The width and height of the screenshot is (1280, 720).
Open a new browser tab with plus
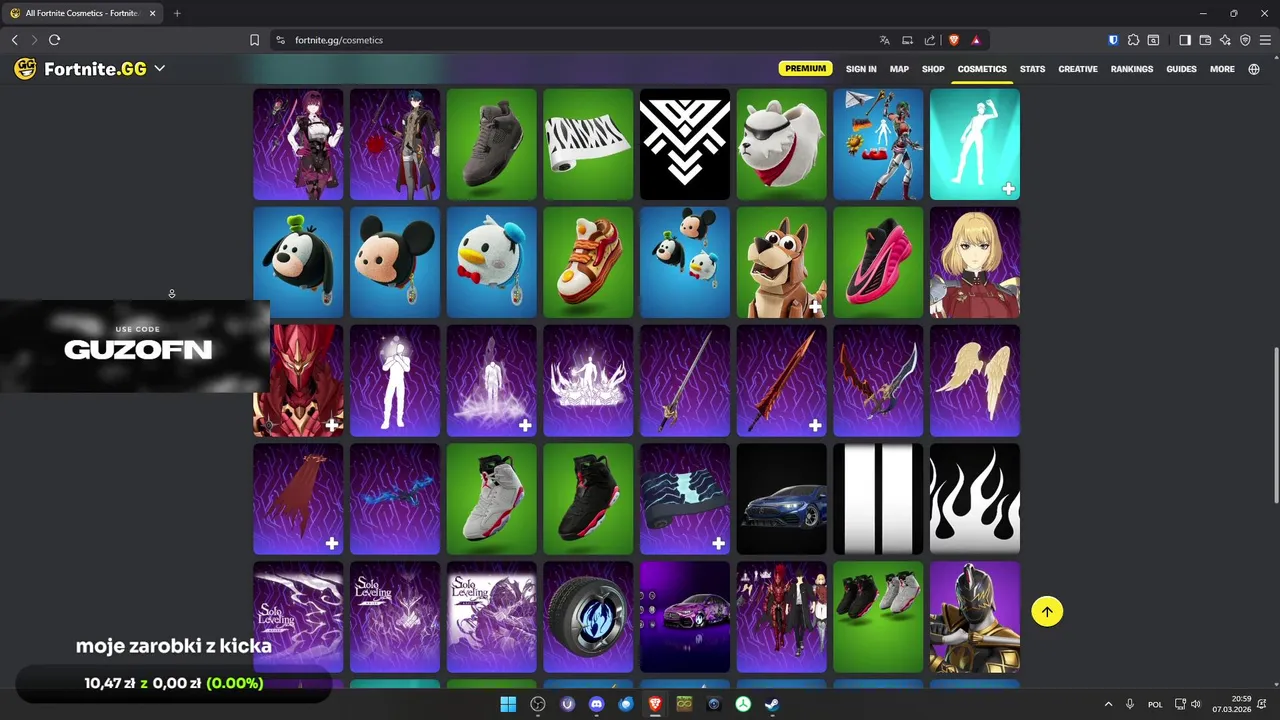coord(177,13)
